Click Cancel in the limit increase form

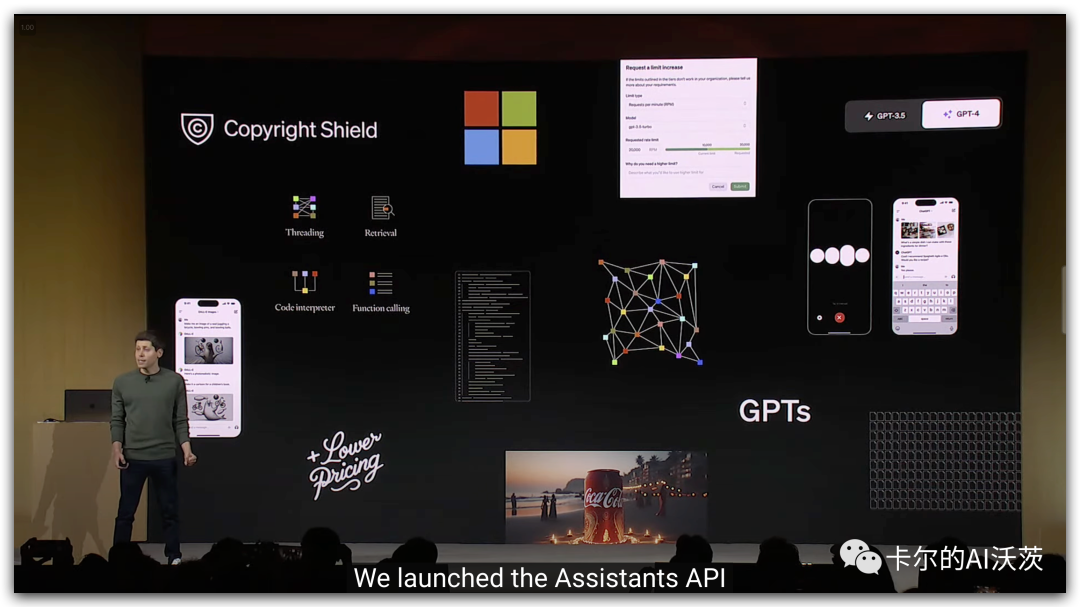[718, 186]
